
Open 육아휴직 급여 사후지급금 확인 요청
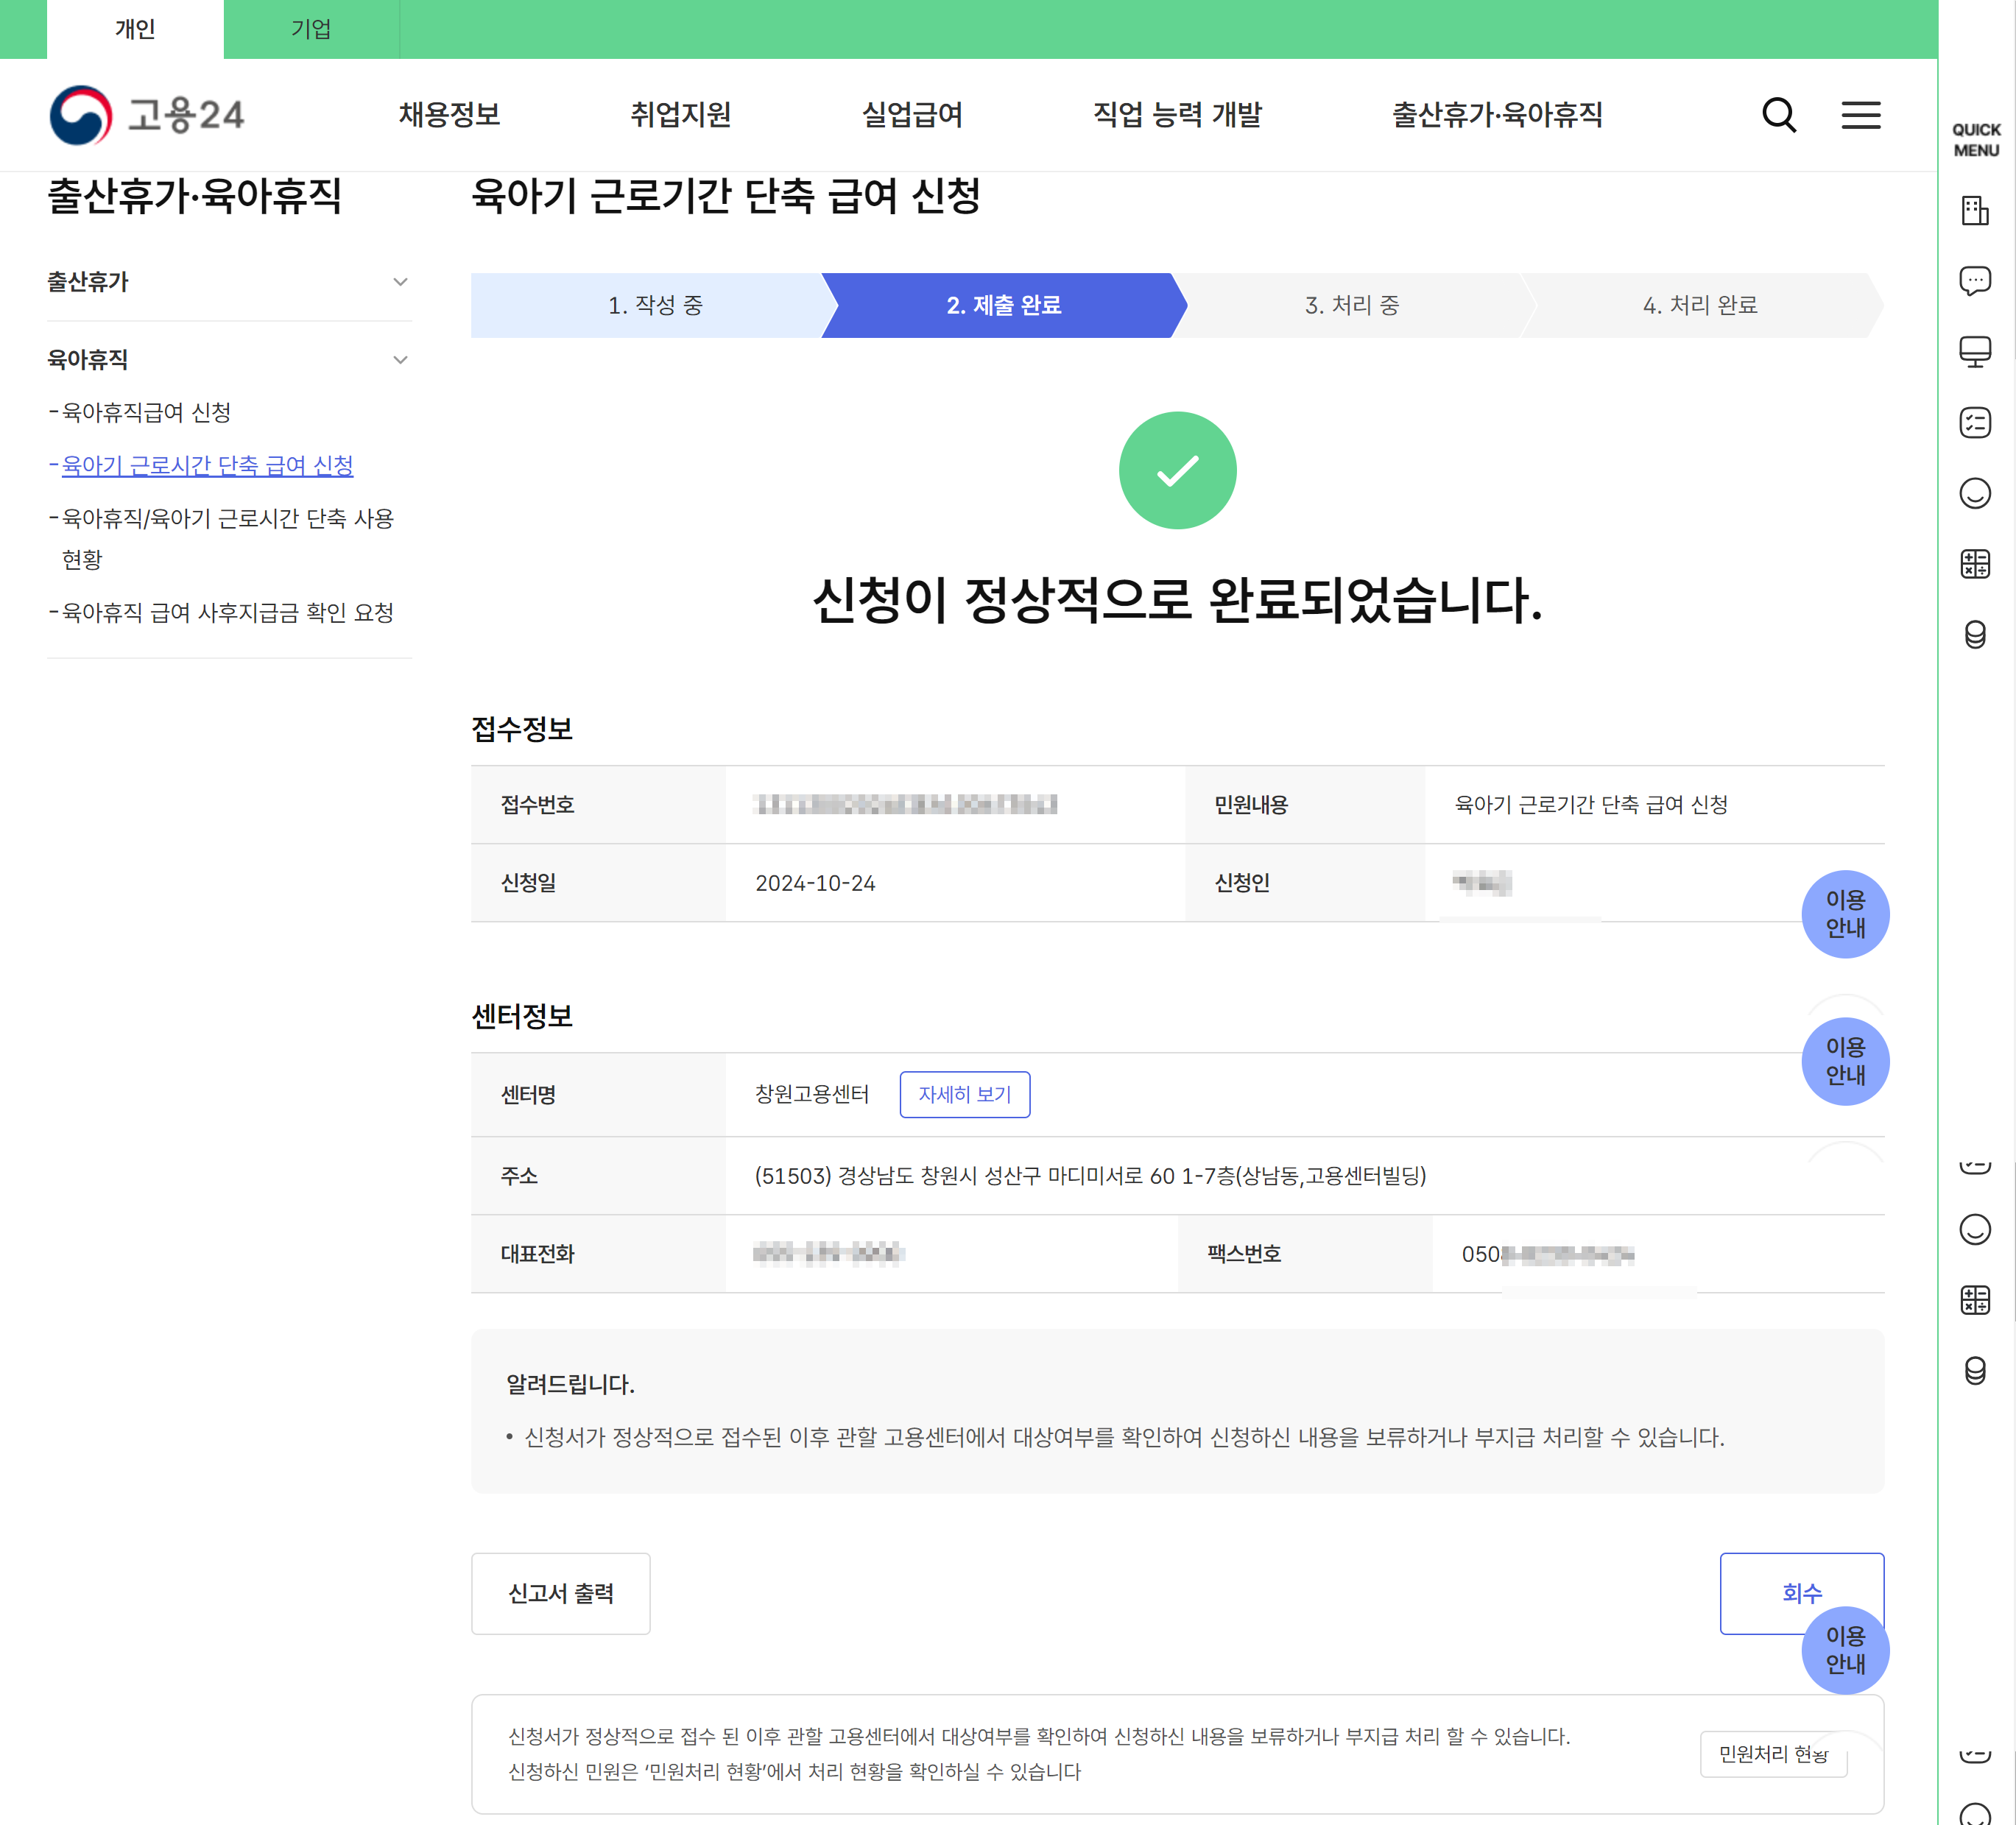pyautogui.click(x=228, y=612)
